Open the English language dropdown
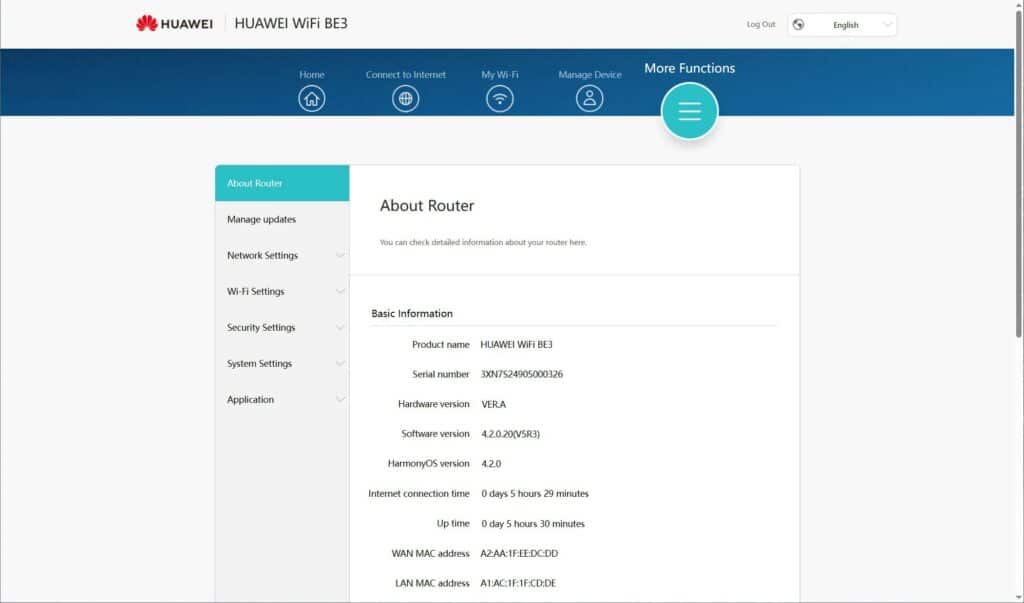Image resolution: width=1024 pixels, height=603 pixels. [x=842, y=25]
